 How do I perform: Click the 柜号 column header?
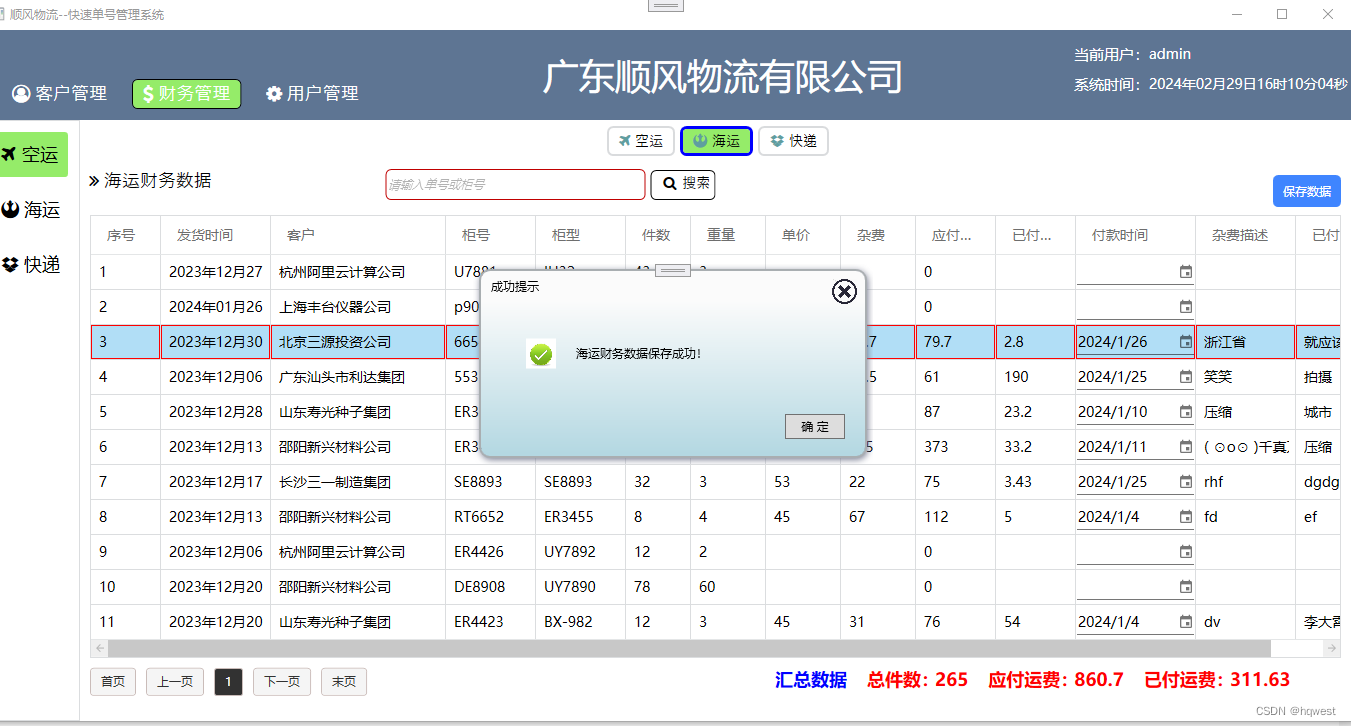pos(491,235)
